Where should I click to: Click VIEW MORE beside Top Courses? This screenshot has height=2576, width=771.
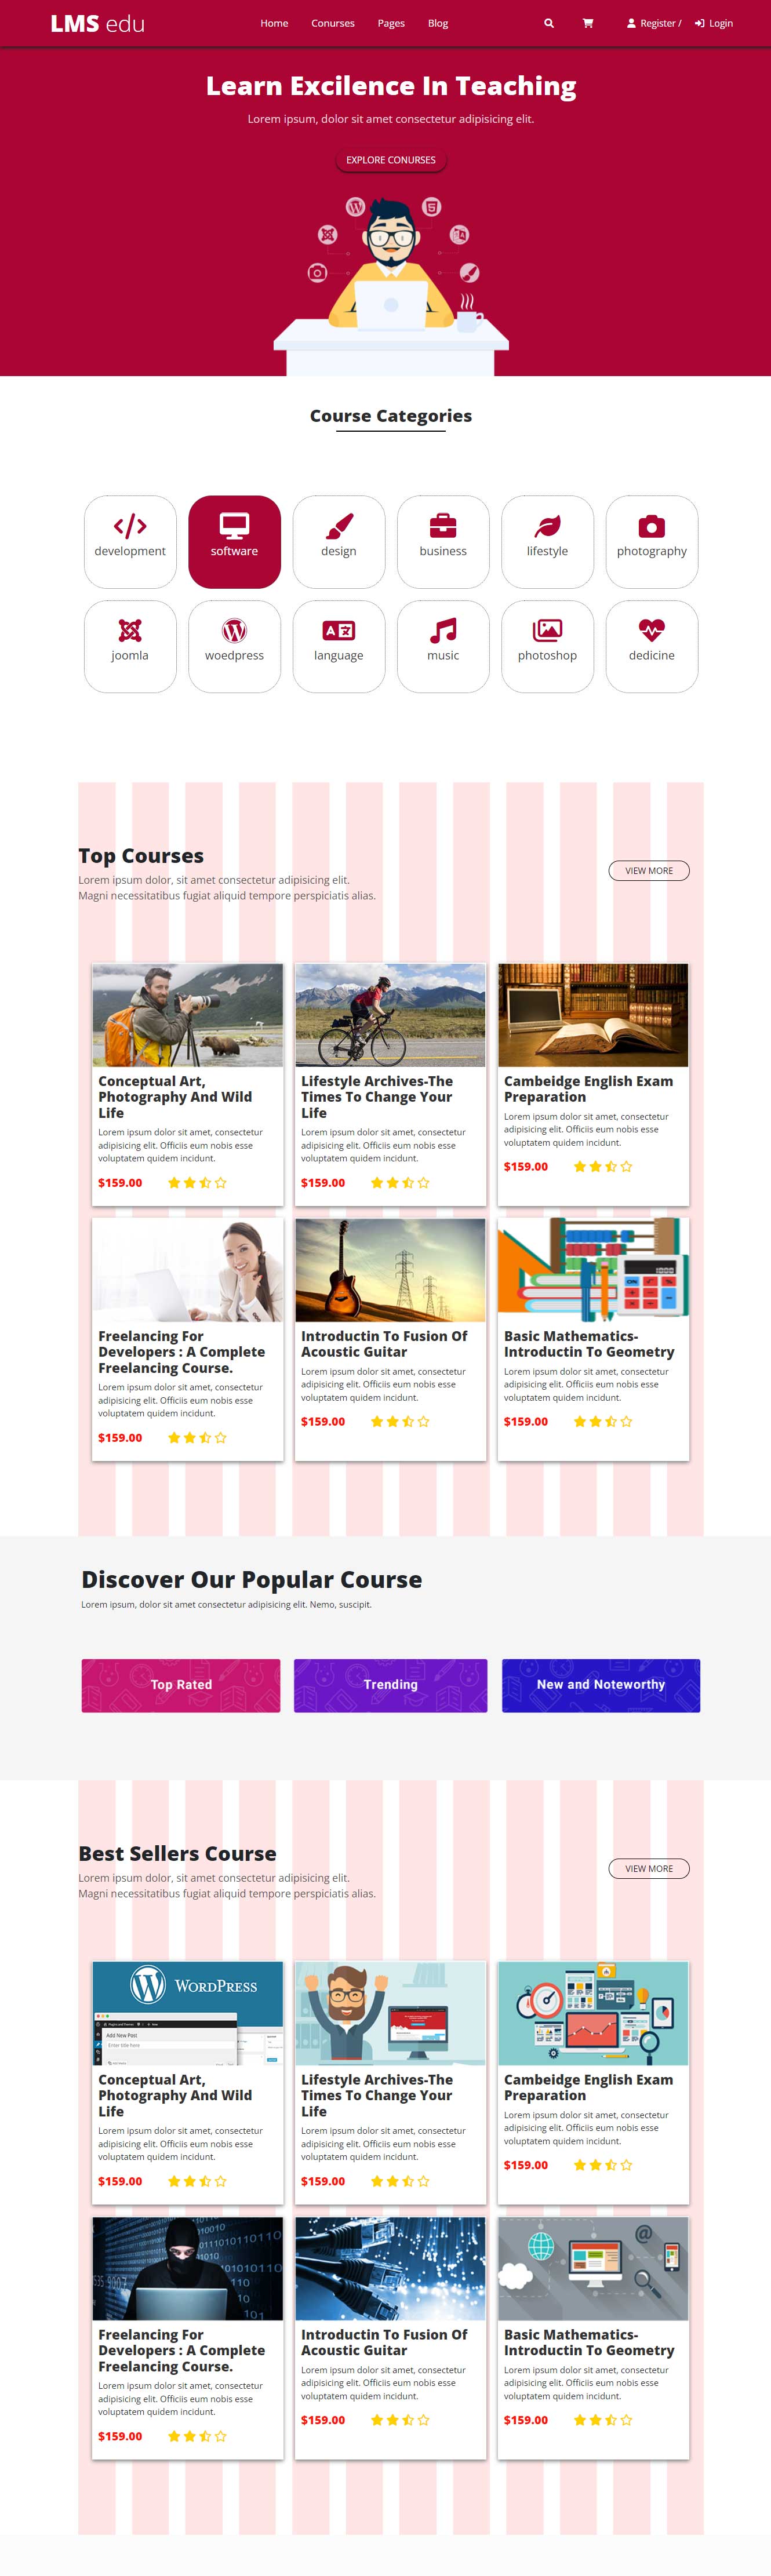click(x=649, y=871)
